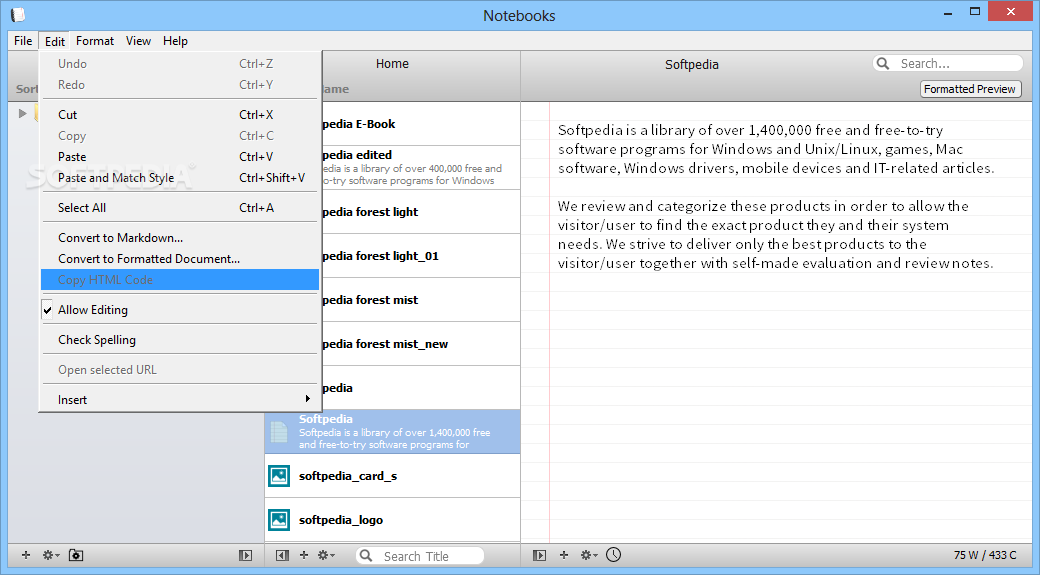Click the Search Title field
The height and width of the screenshot is (575, 1040).
pyautogui.click(x=420, y=556)
